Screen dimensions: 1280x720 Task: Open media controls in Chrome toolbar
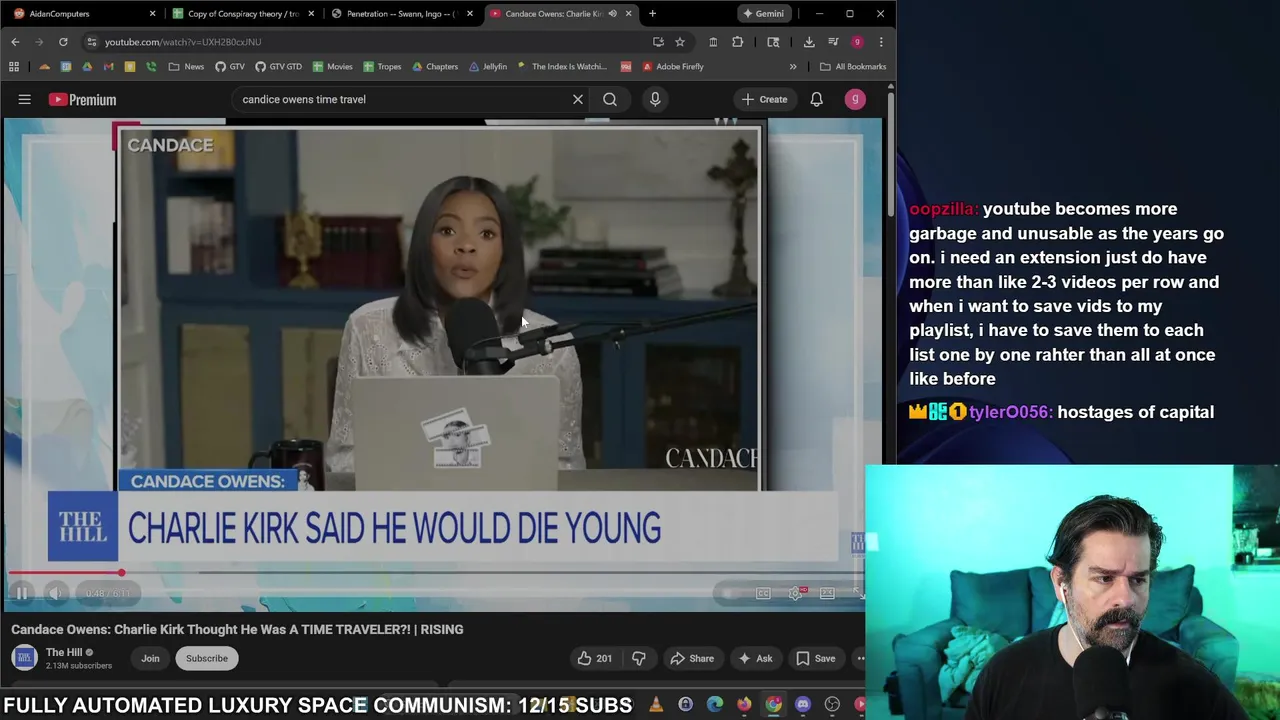833,42
